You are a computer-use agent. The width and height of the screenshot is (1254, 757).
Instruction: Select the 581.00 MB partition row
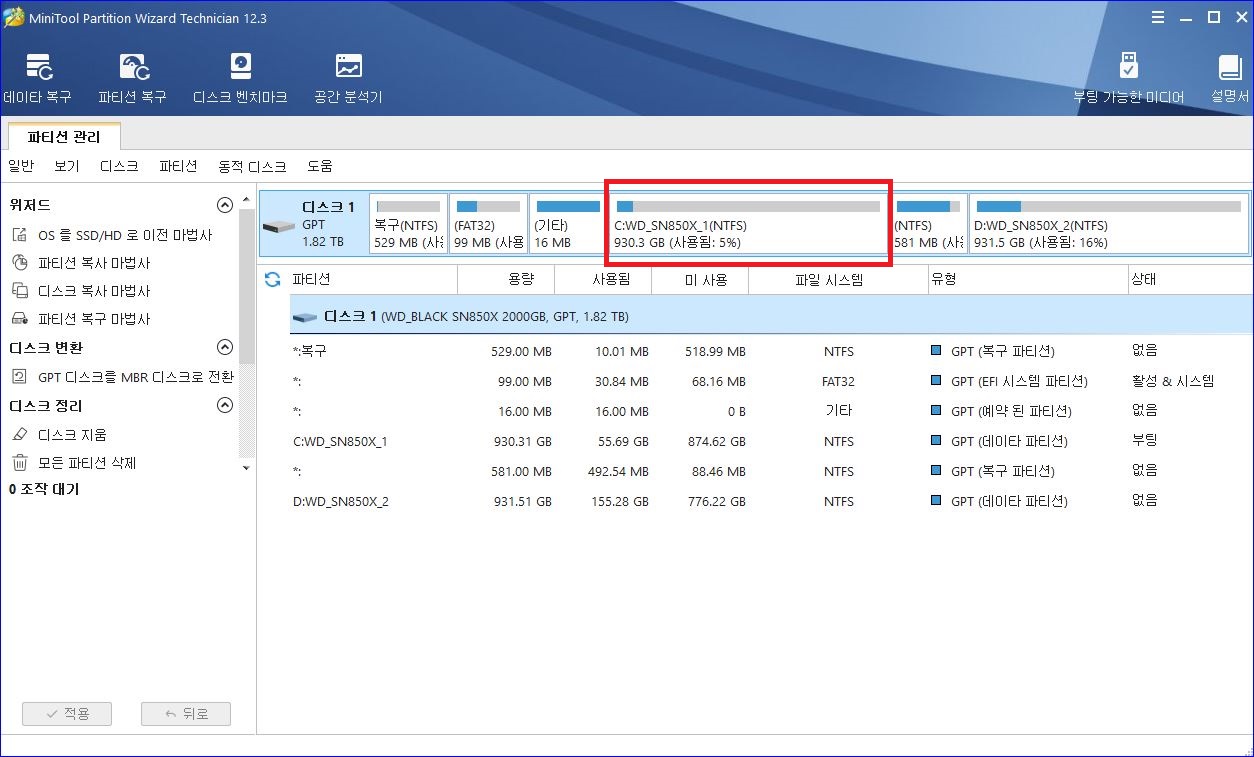[771, 471]
